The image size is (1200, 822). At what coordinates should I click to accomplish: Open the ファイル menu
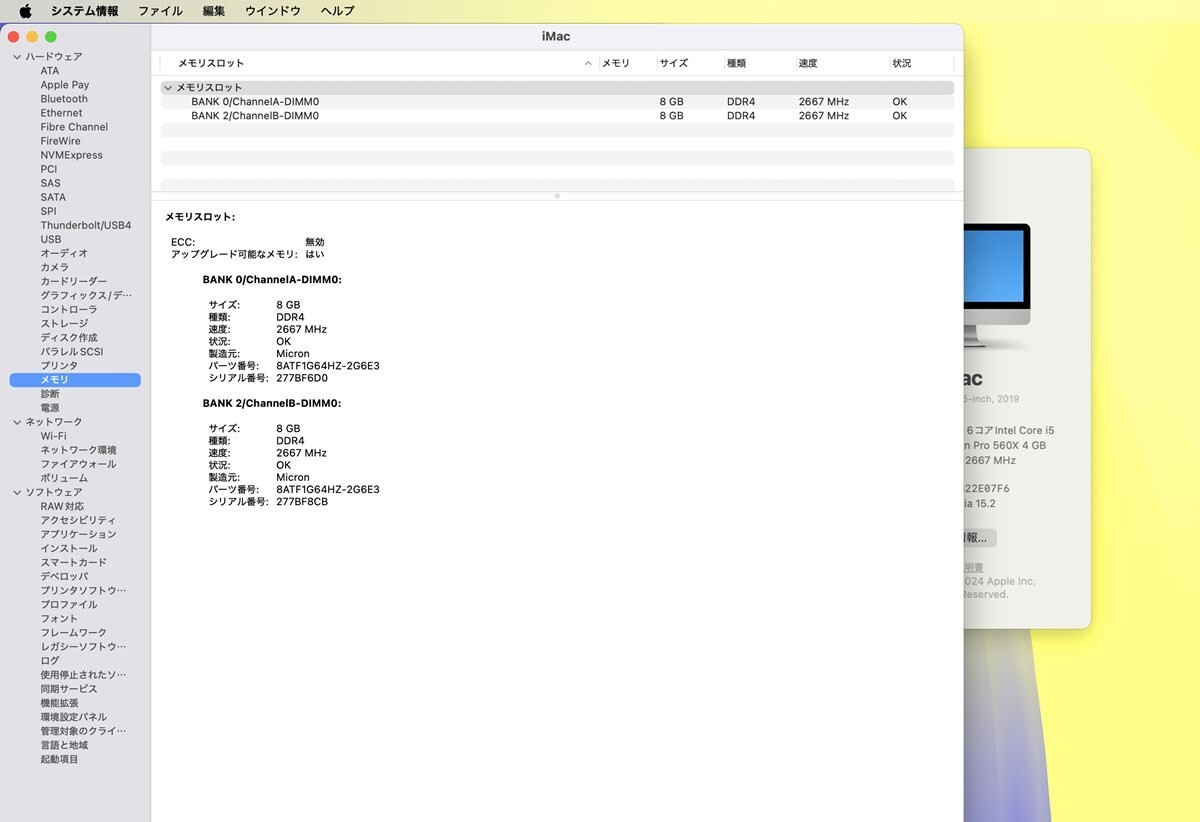pos(160,11)
